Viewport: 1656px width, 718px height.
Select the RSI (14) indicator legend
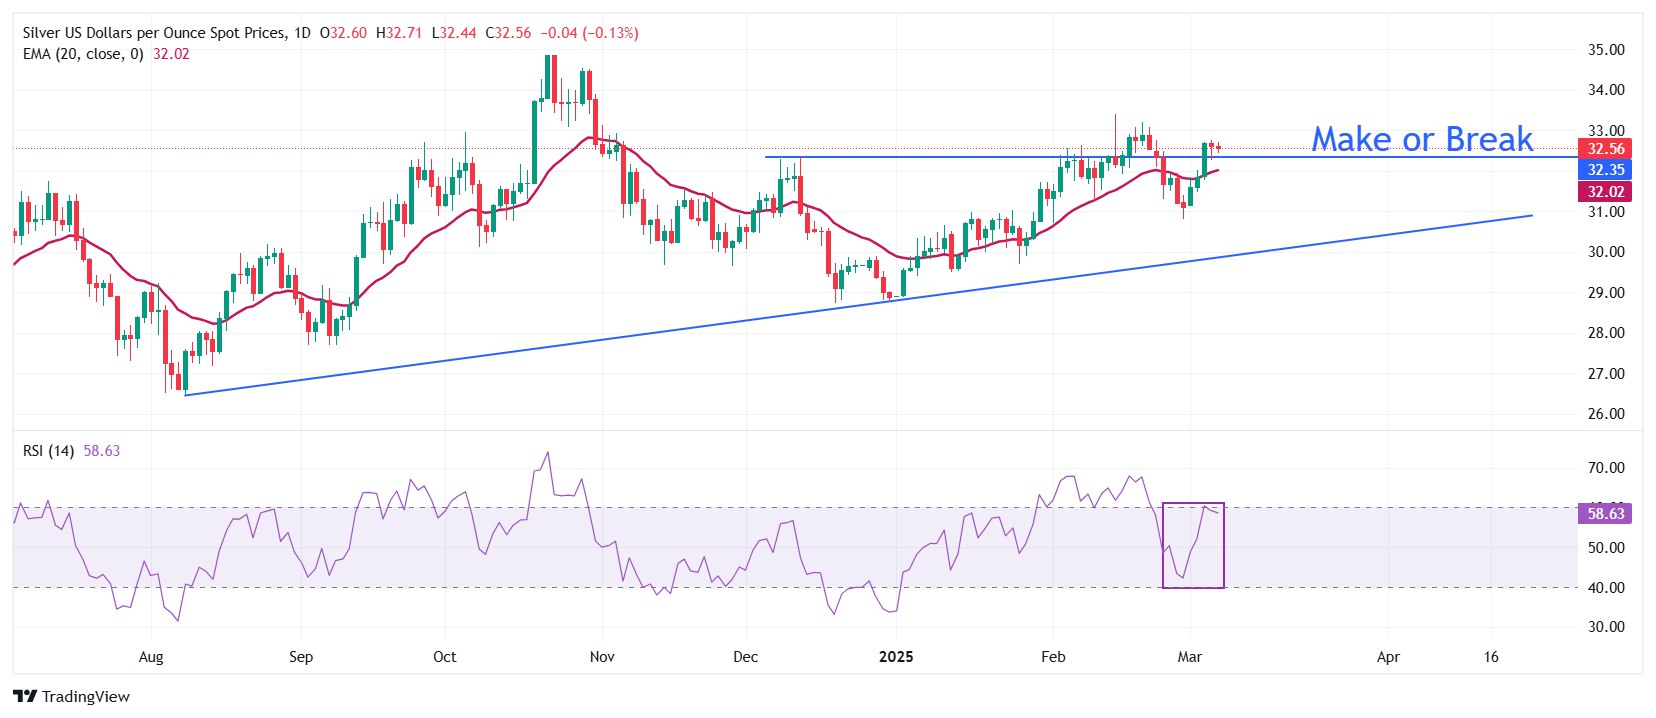point(48,451)
